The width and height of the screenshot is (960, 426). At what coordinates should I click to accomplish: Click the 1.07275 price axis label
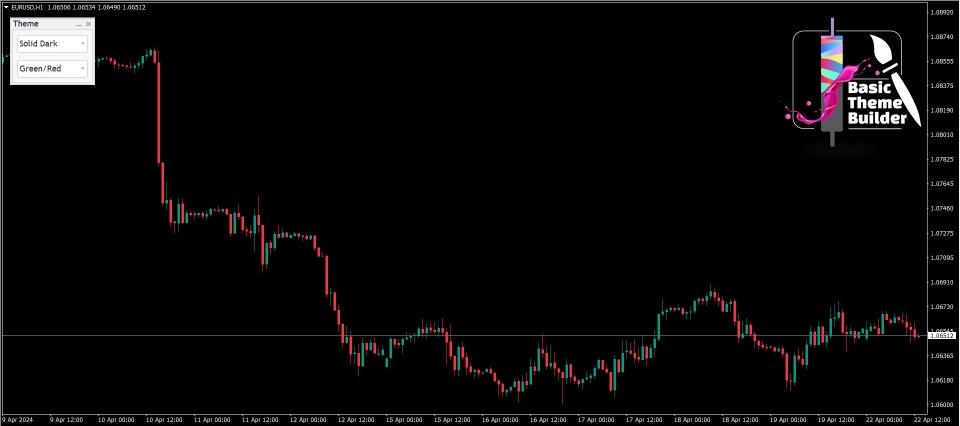(x=941, y=233)
